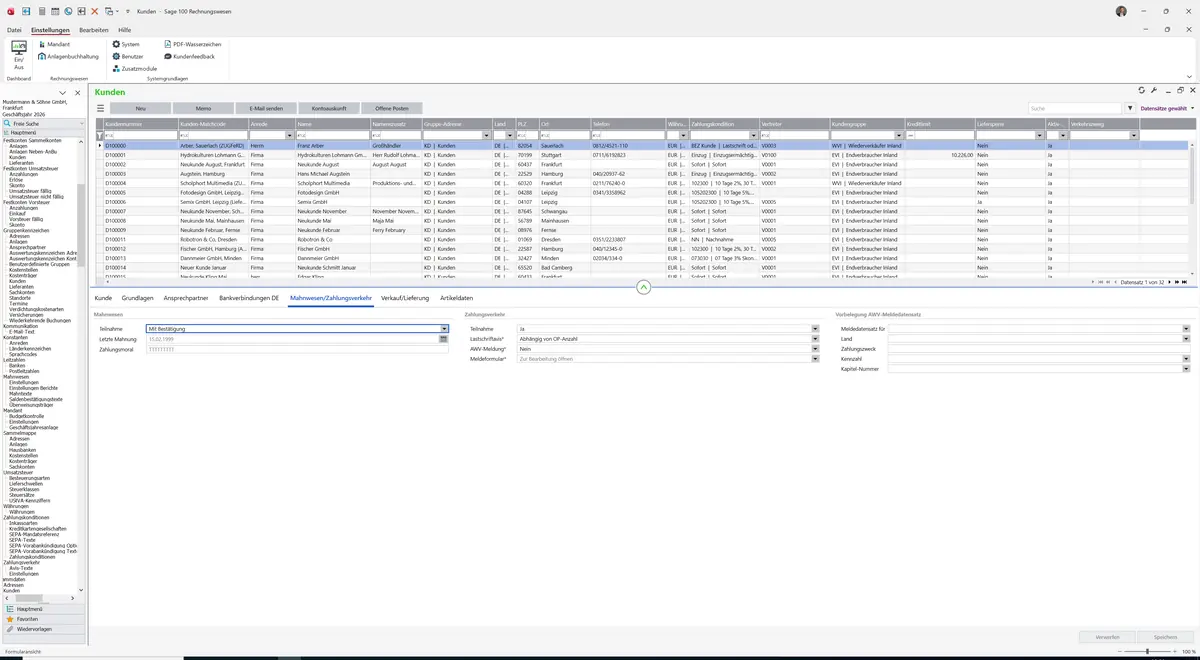Collapse the upper list with round chevron
Viewport: 1200px width, 660px height.
pyautogui.click(x=643, y=286)
